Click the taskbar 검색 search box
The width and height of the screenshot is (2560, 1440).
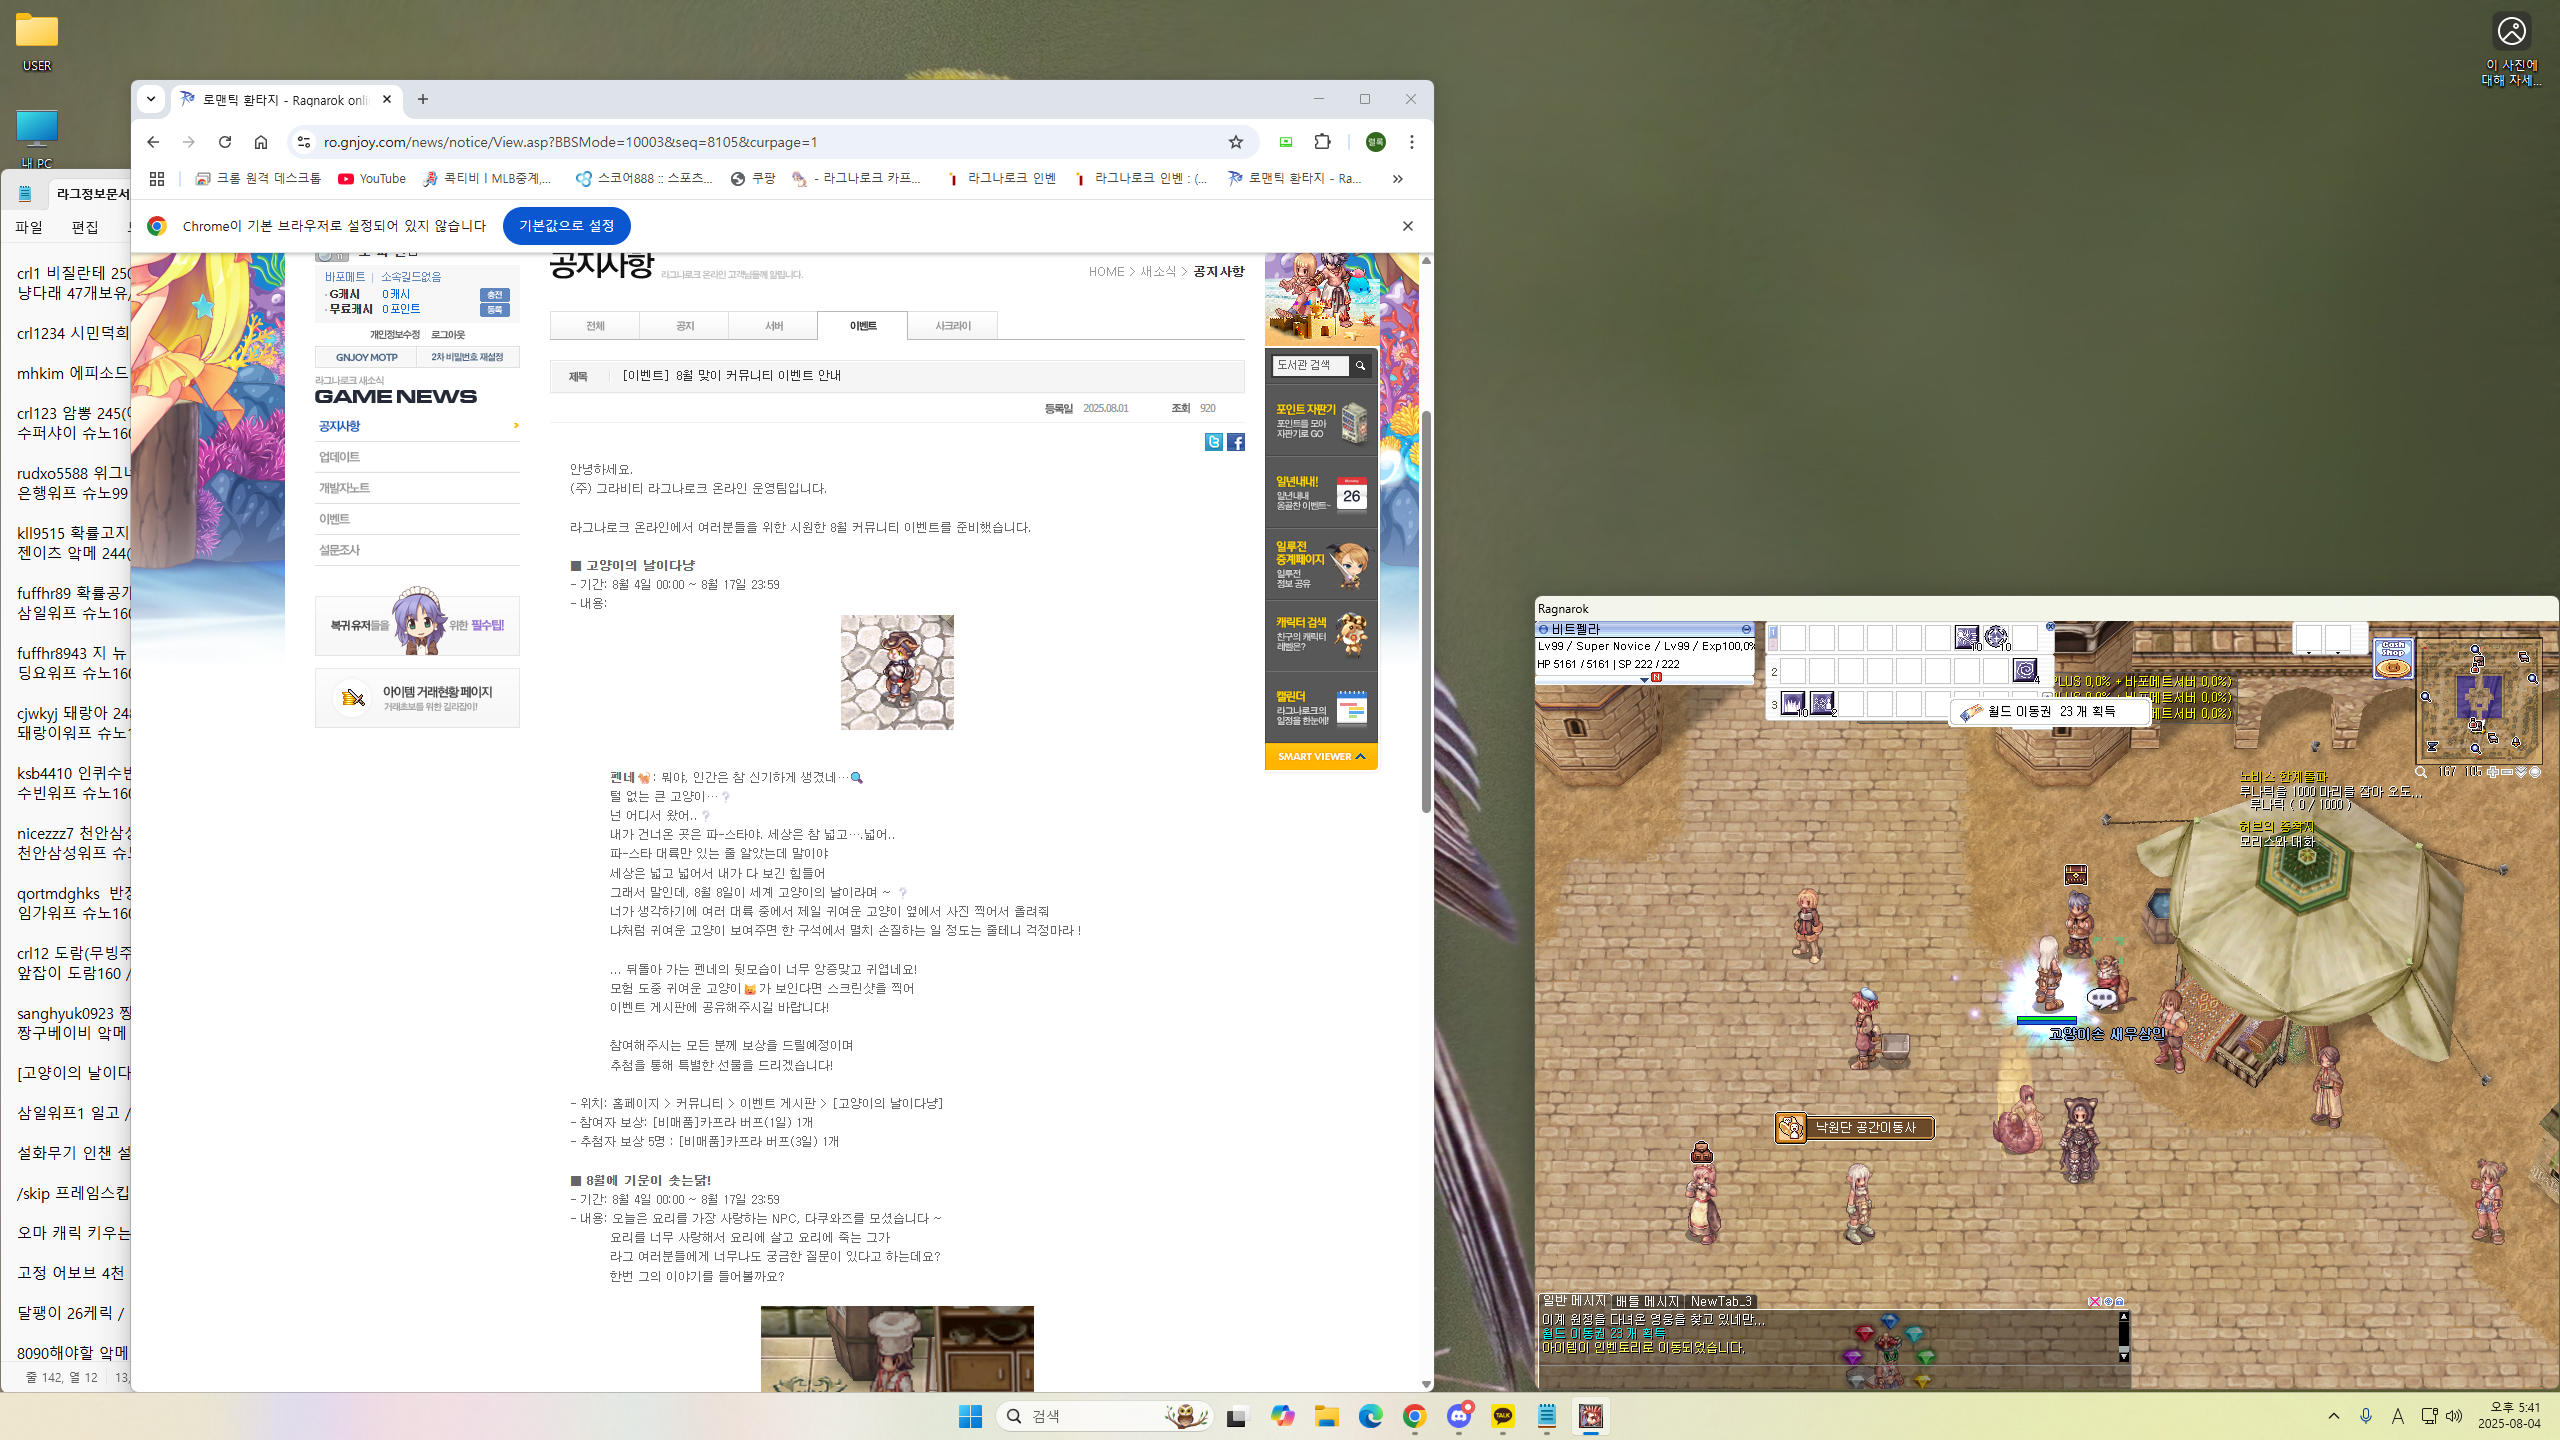[1104, 1416]
